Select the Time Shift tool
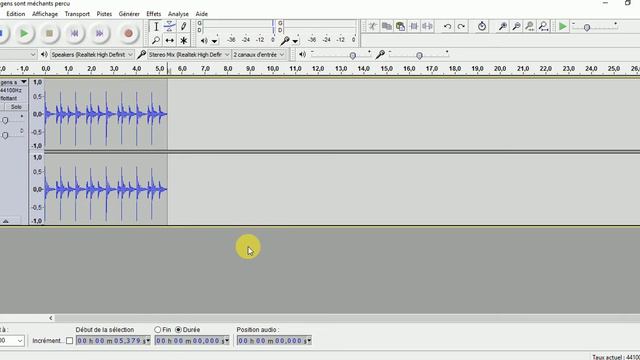This screenshot has width=640, height=360. pyautogui.click(x=169, y=40)
